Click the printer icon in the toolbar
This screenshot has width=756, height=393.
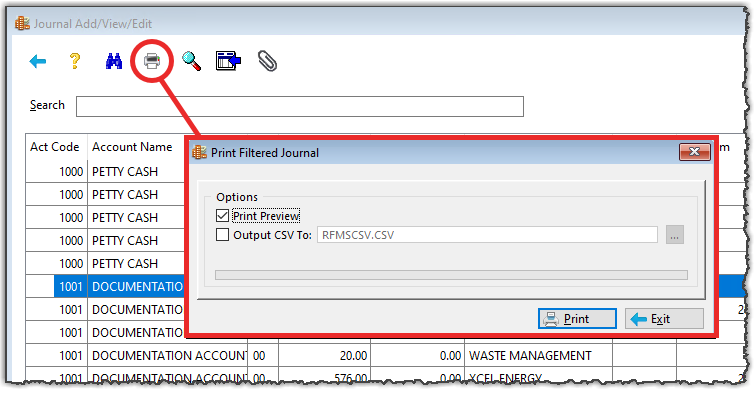tap(152, 61)
